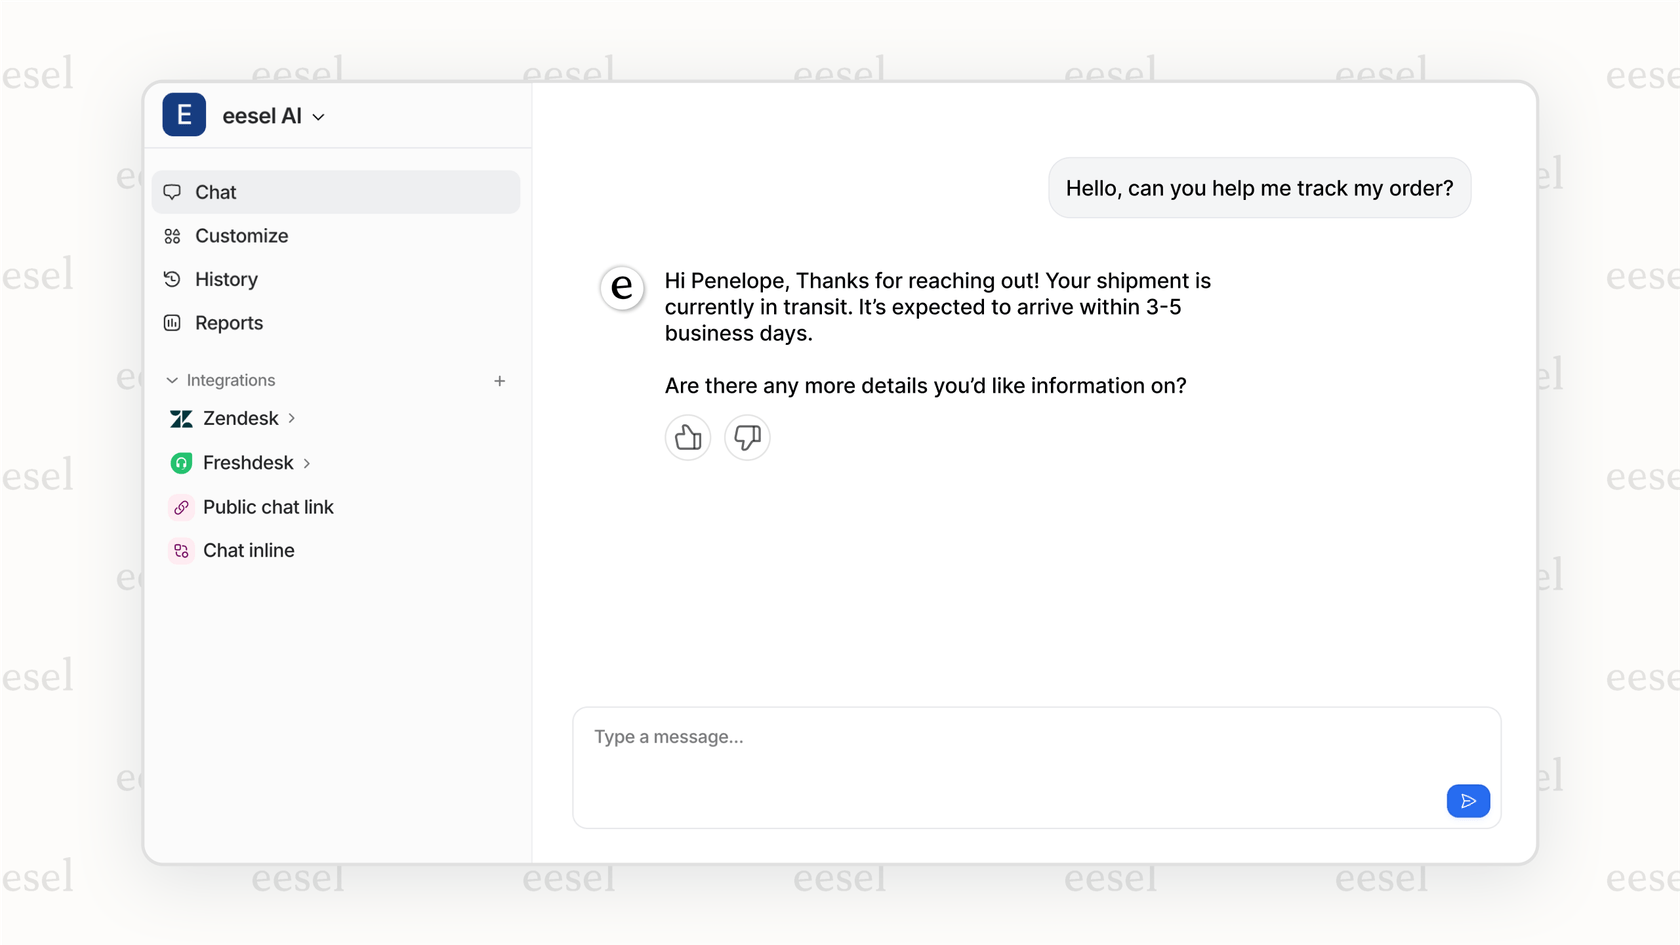Select the Chat inline icon

(181, 550)
